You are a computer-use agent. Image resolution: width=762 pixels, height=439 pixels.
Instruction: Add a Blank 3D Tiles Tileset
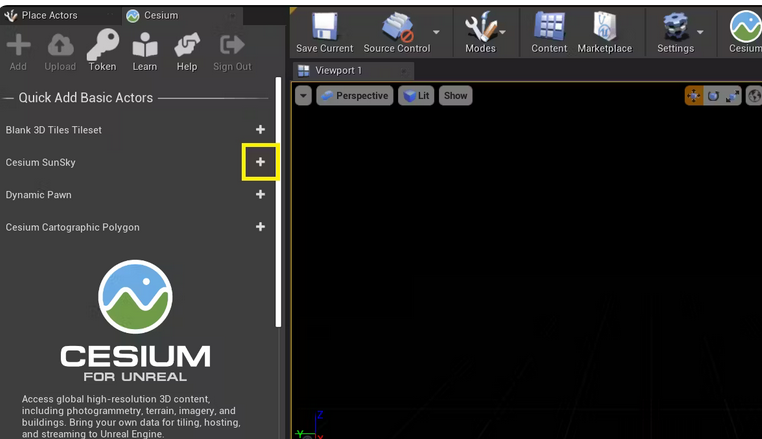(x=260, y=129)
